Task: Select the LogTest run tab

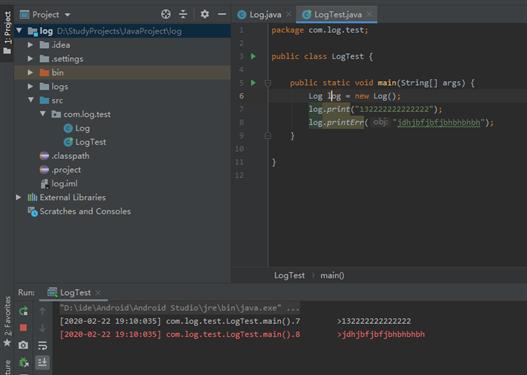Action: (70, 292)
